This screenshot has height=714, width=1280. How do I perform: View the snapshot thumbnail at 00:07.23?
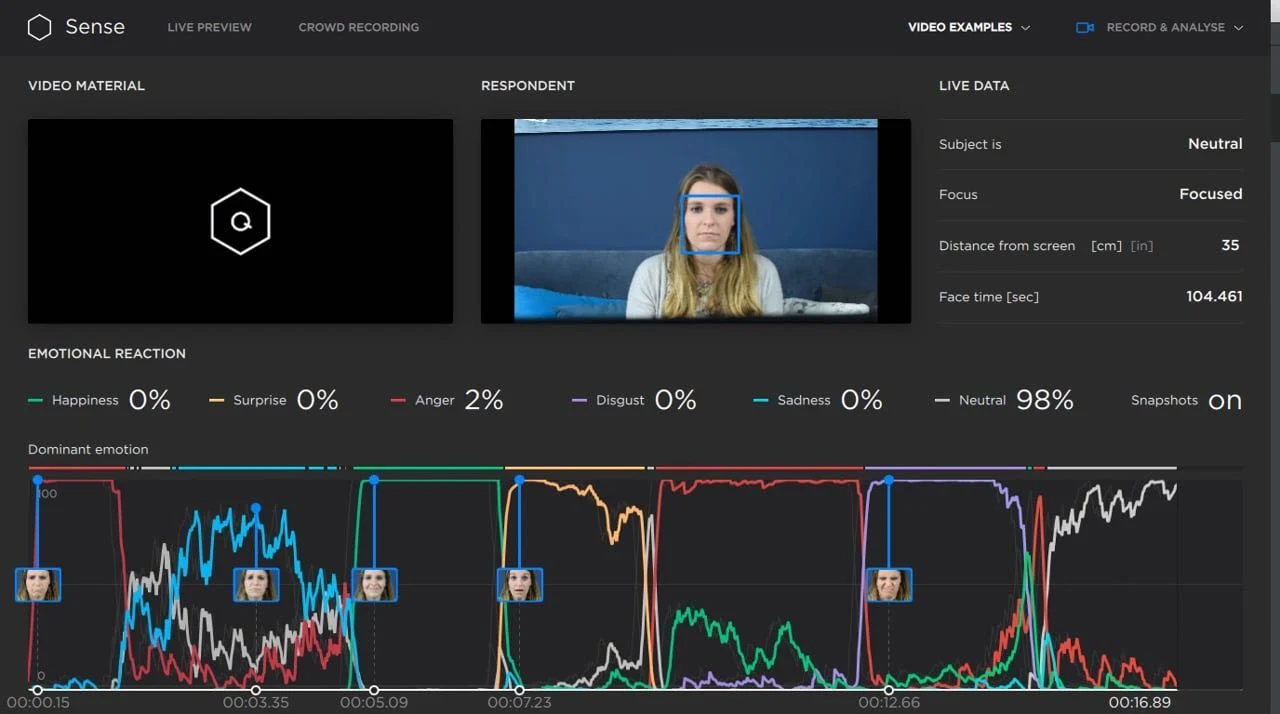(520, 585)
